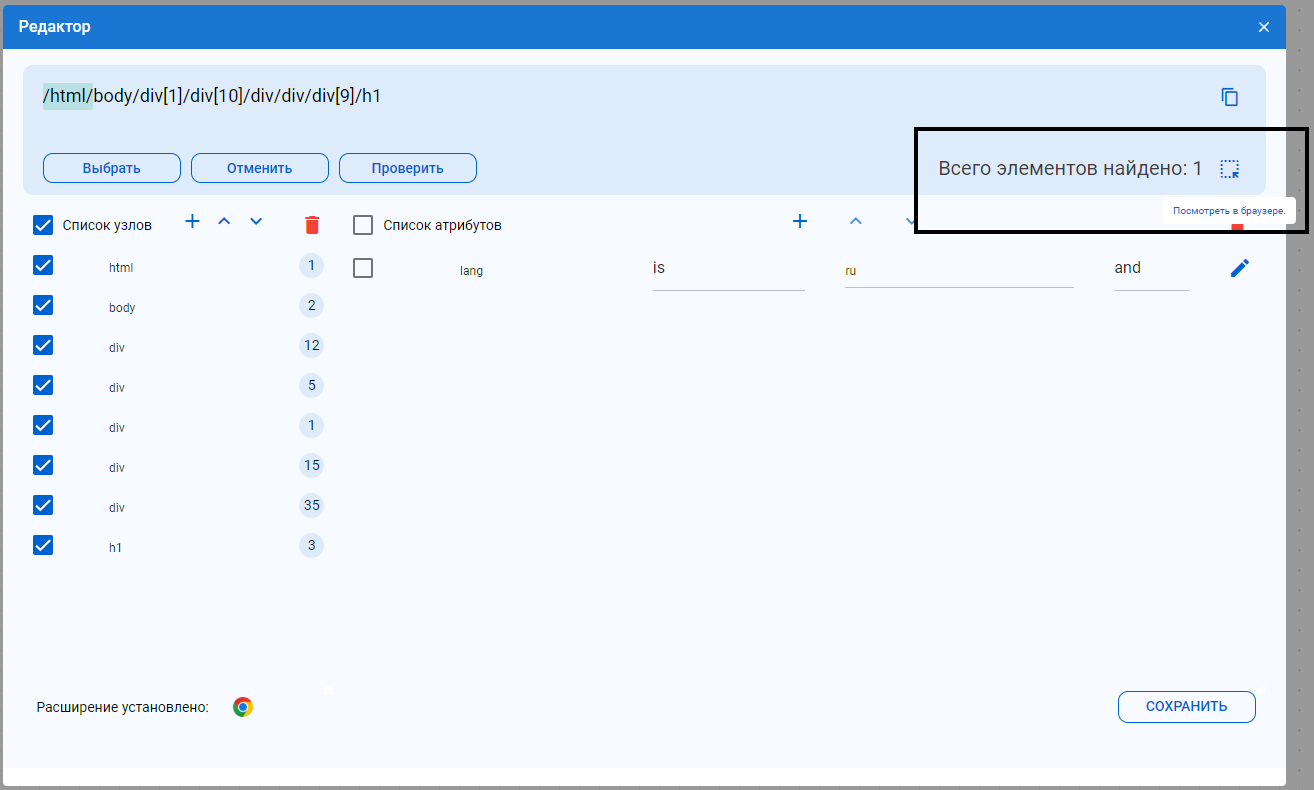Click the 'ru' attribute value field
This screenshot has width=1314, height=790.
coord(959,270)
